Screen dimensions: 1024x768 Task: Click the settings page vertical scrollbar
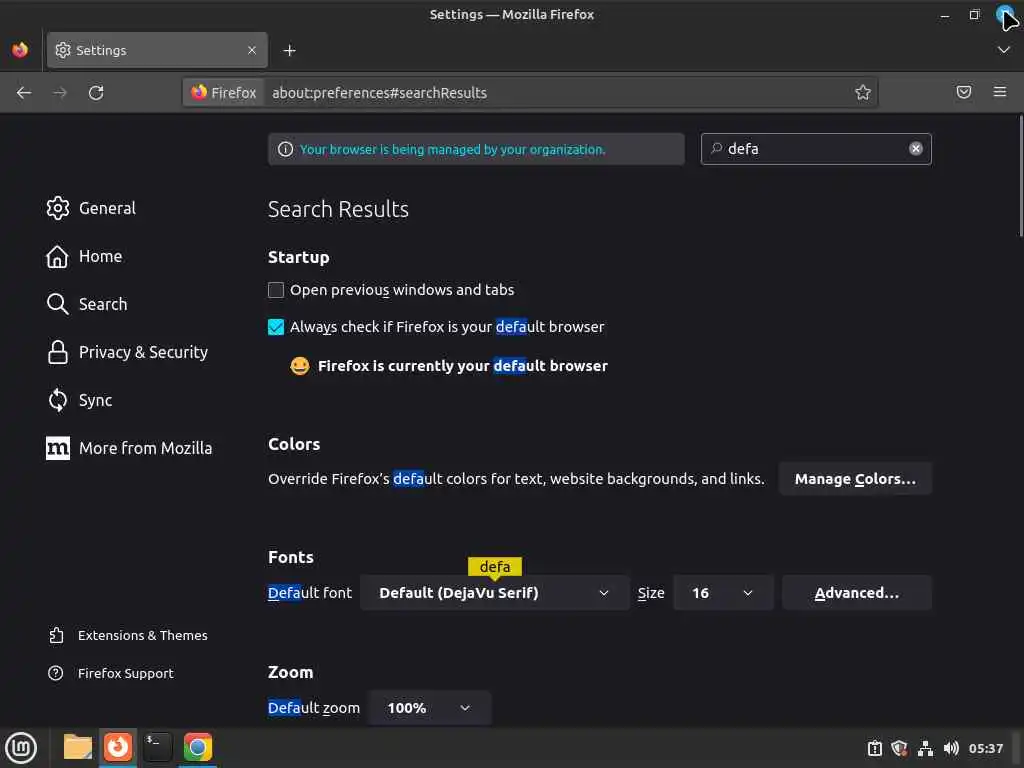1020,176
